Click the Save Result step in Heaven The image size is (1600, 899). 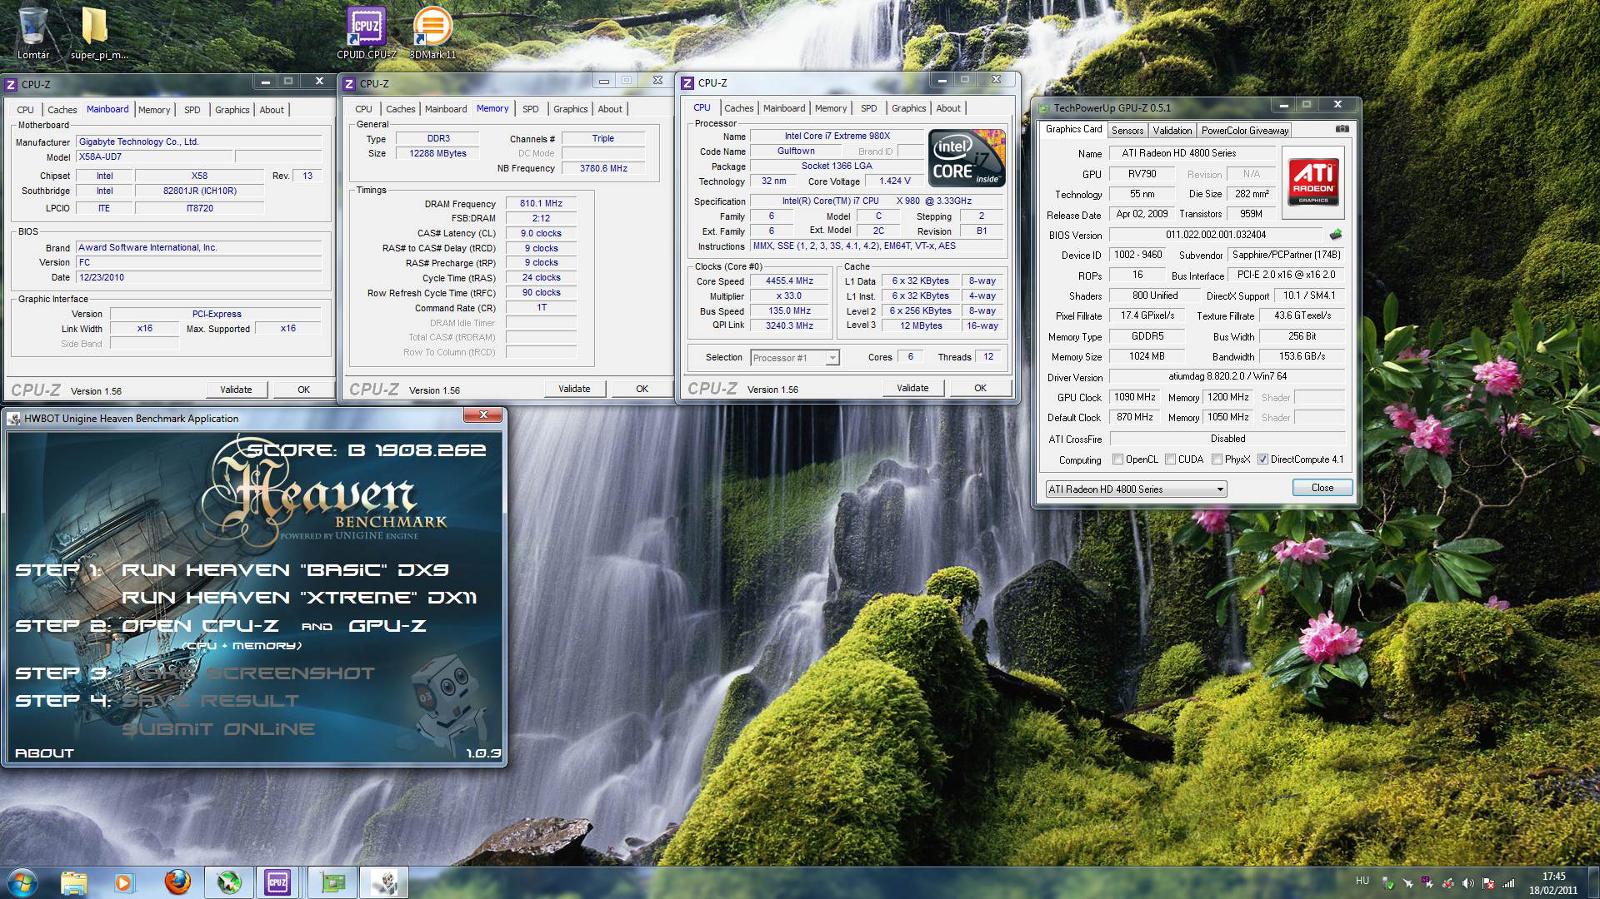click(x=211, y=701)
